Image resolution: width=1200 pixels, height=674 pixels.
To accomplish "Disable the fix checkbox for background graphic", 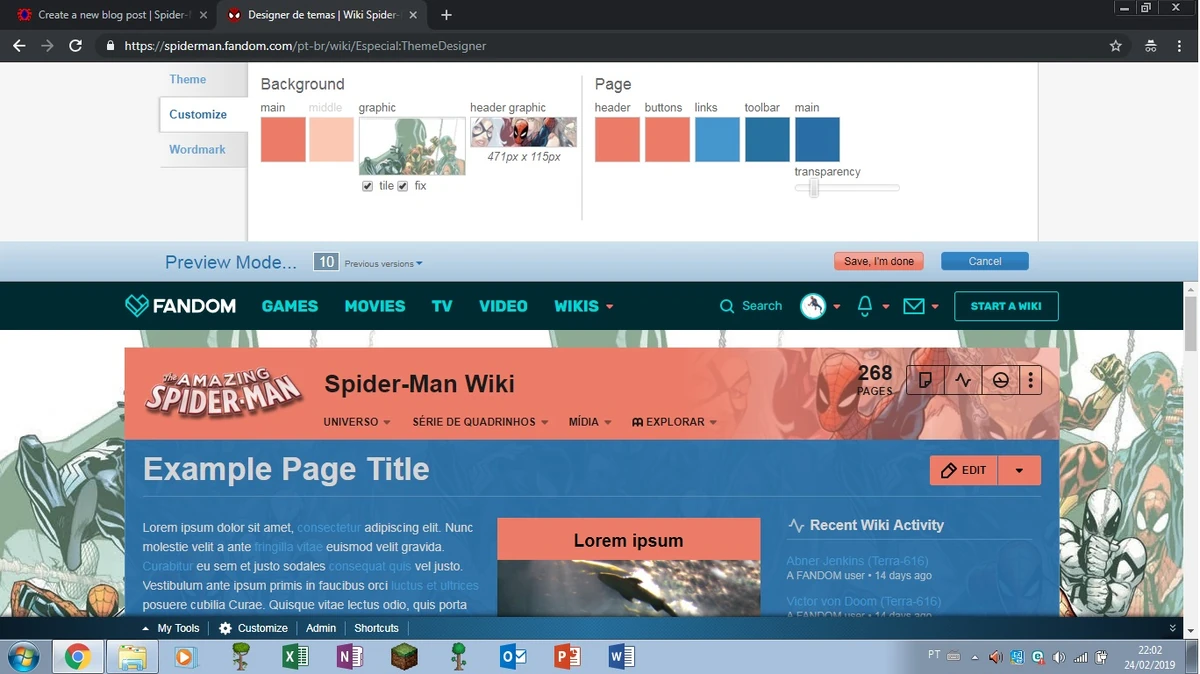I will coord(402,185).
